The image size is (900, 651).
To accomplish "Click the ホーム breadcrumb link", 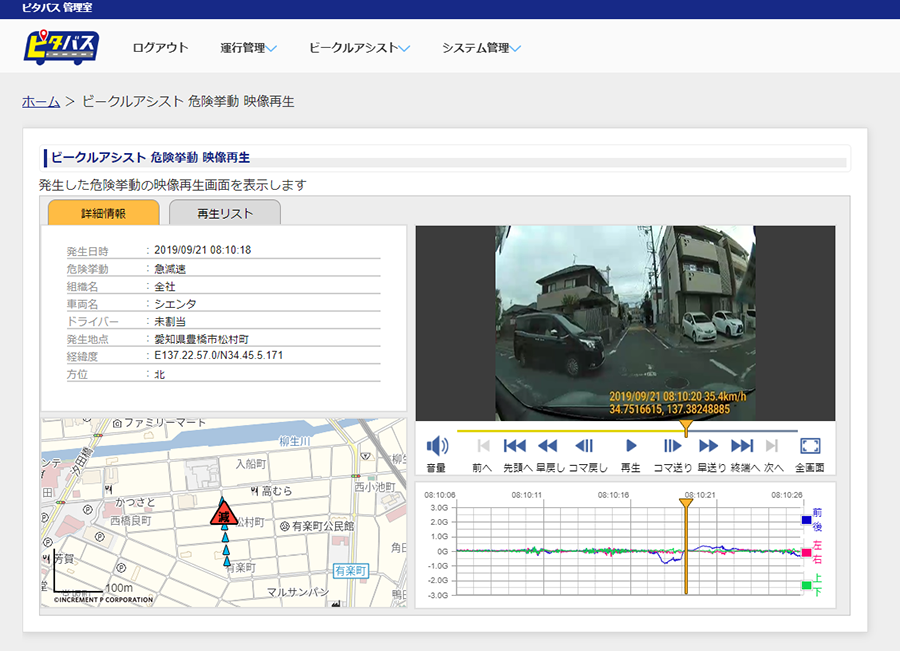I will coord(41,101).
